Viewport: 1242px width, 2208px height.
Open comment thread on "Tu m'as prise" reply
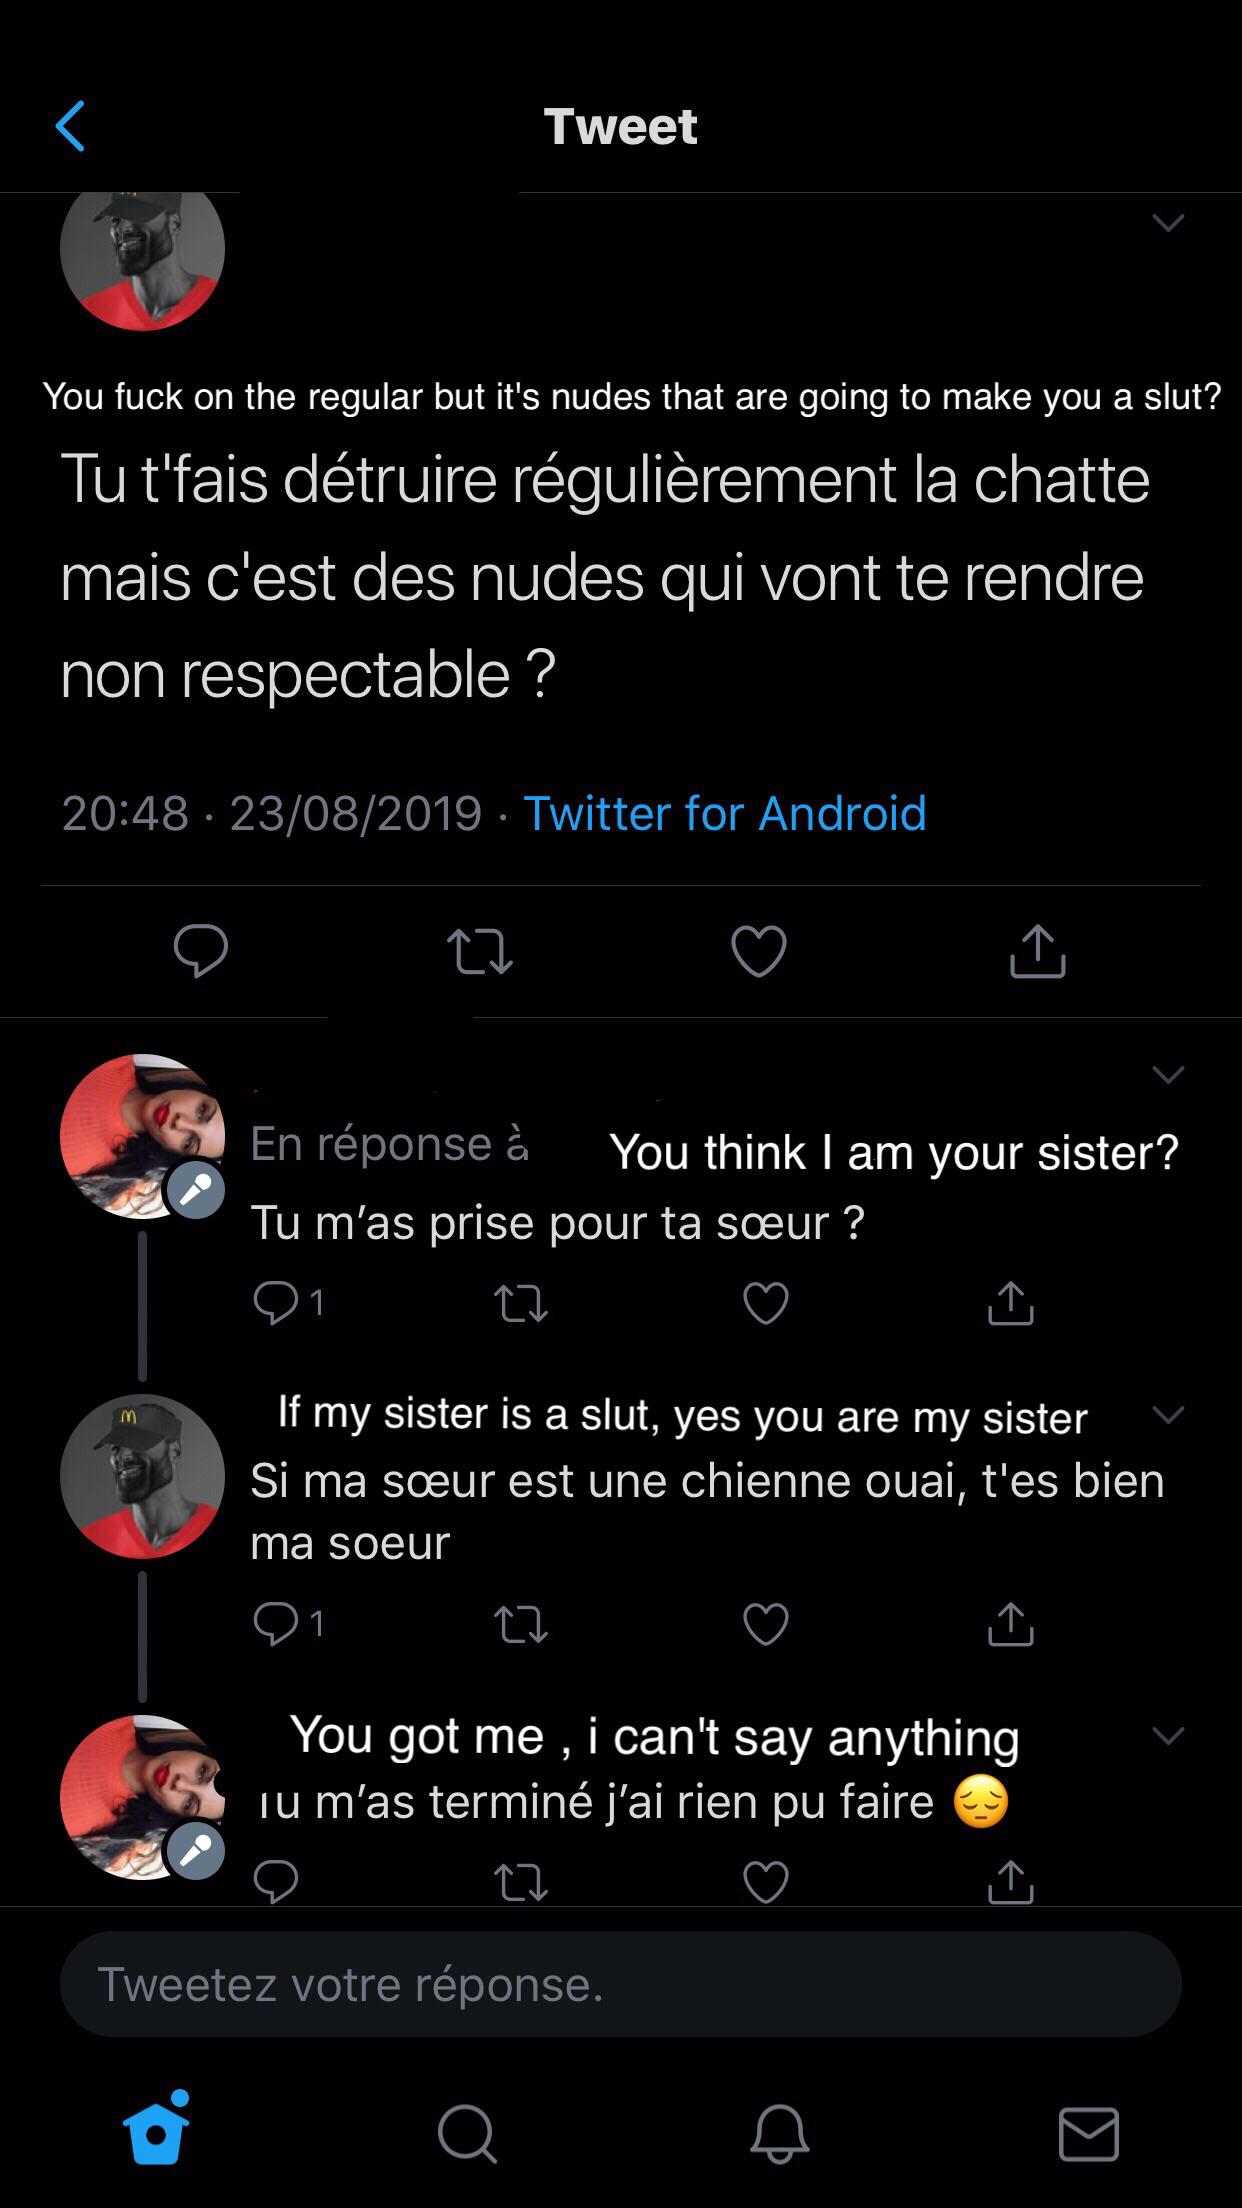tap(277, 1303)
